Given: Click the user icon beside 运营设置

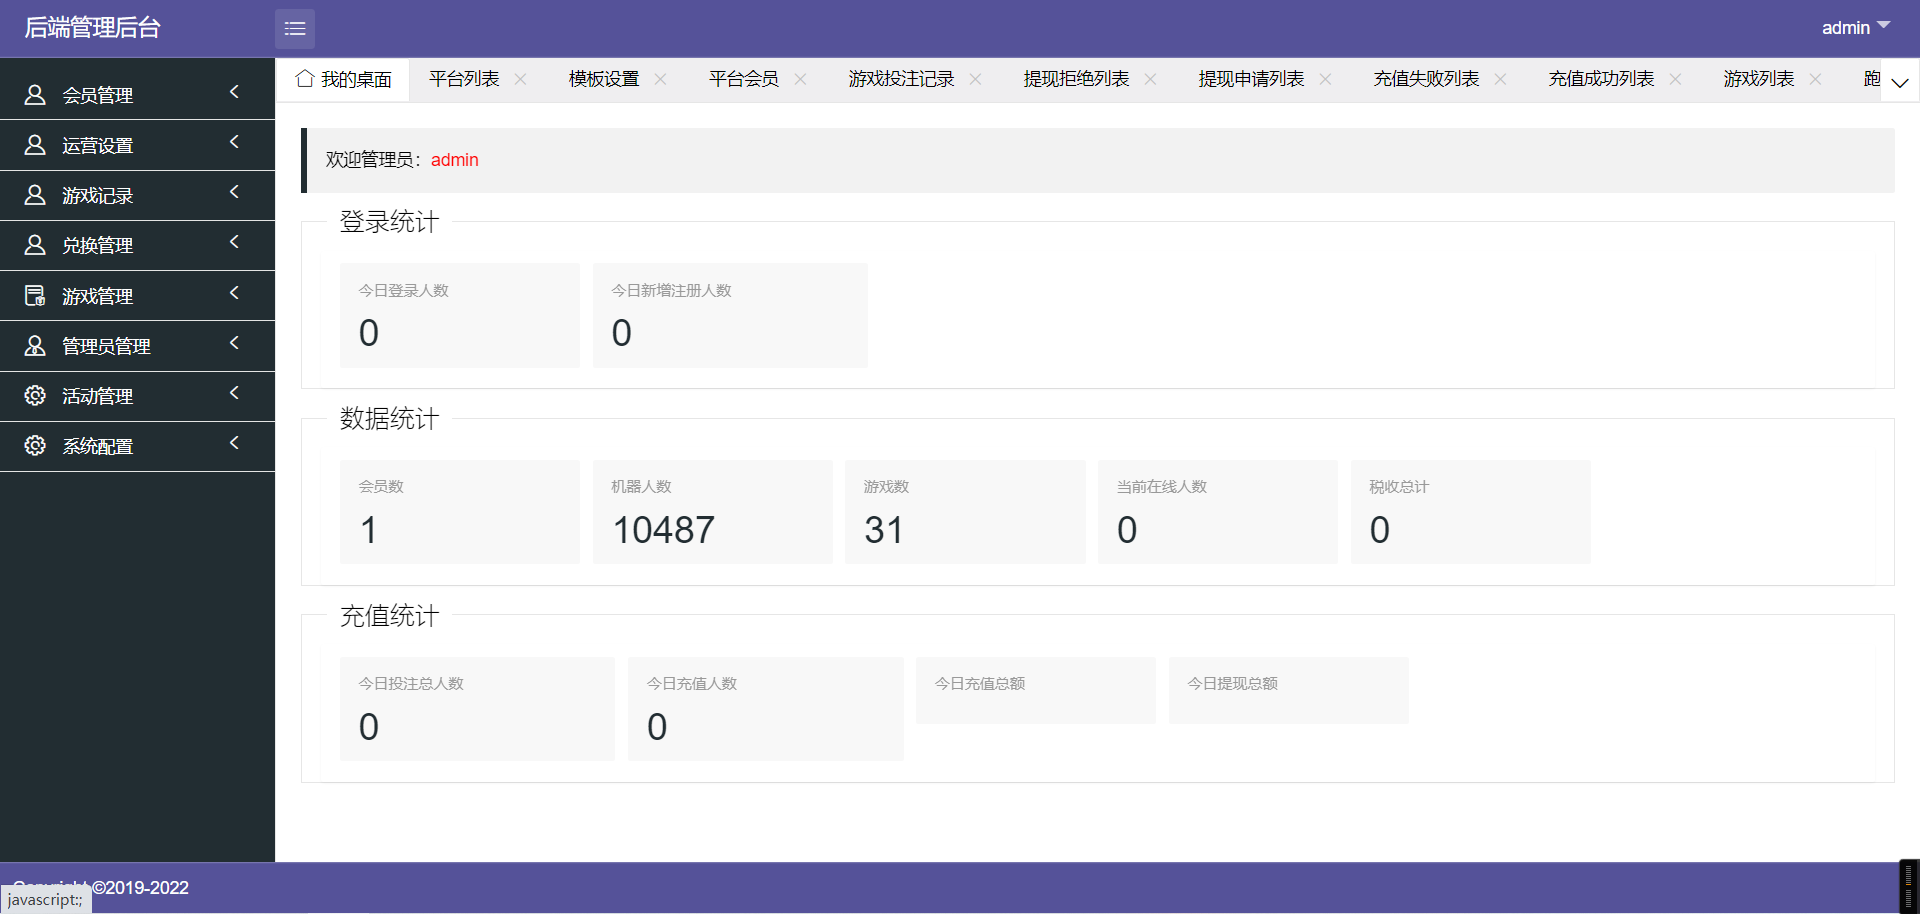Looking at the screenshot, I should [x=35, y=145].
